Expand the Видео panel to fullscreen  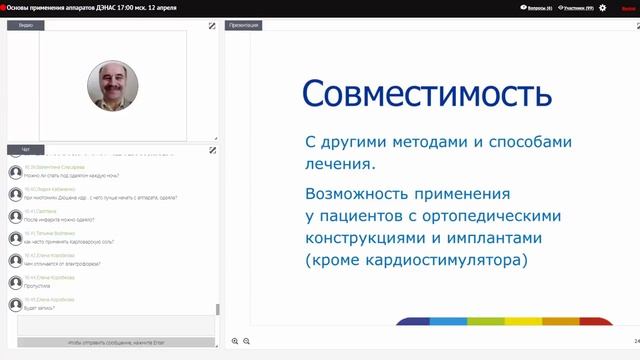212,26
